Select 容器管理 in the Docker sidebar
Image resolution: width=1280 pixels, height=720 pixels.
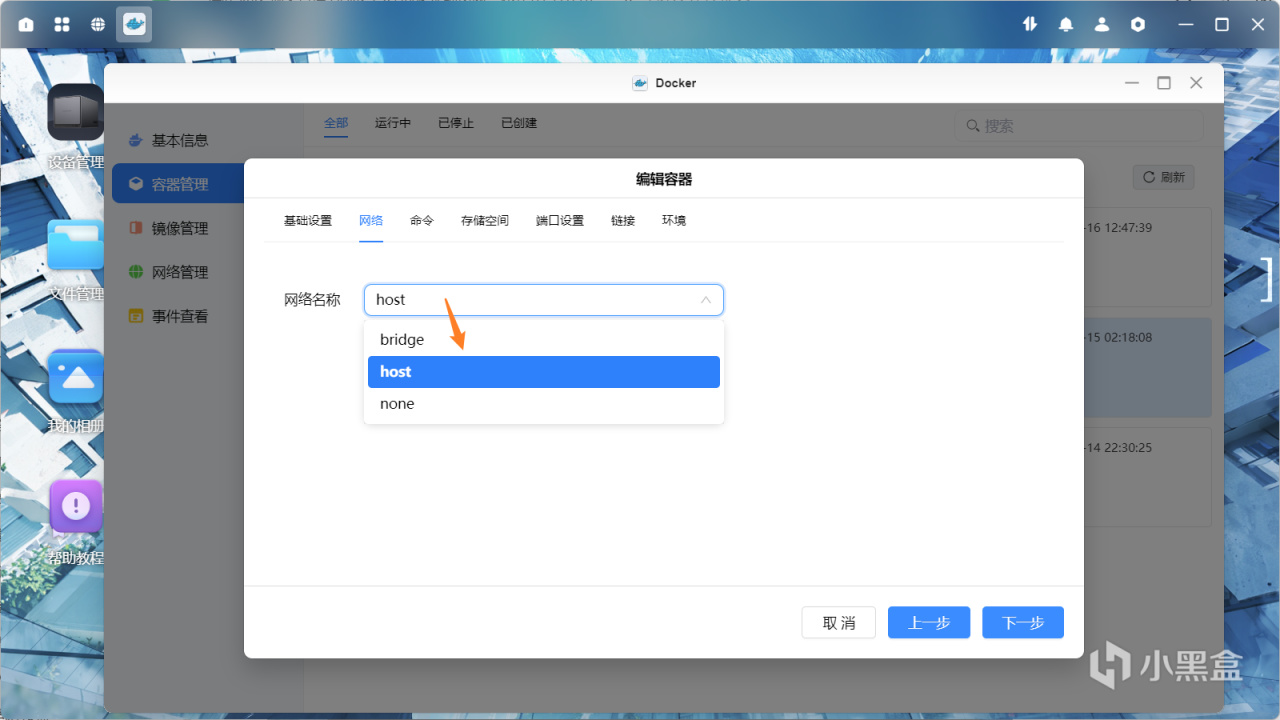[178, 184]
